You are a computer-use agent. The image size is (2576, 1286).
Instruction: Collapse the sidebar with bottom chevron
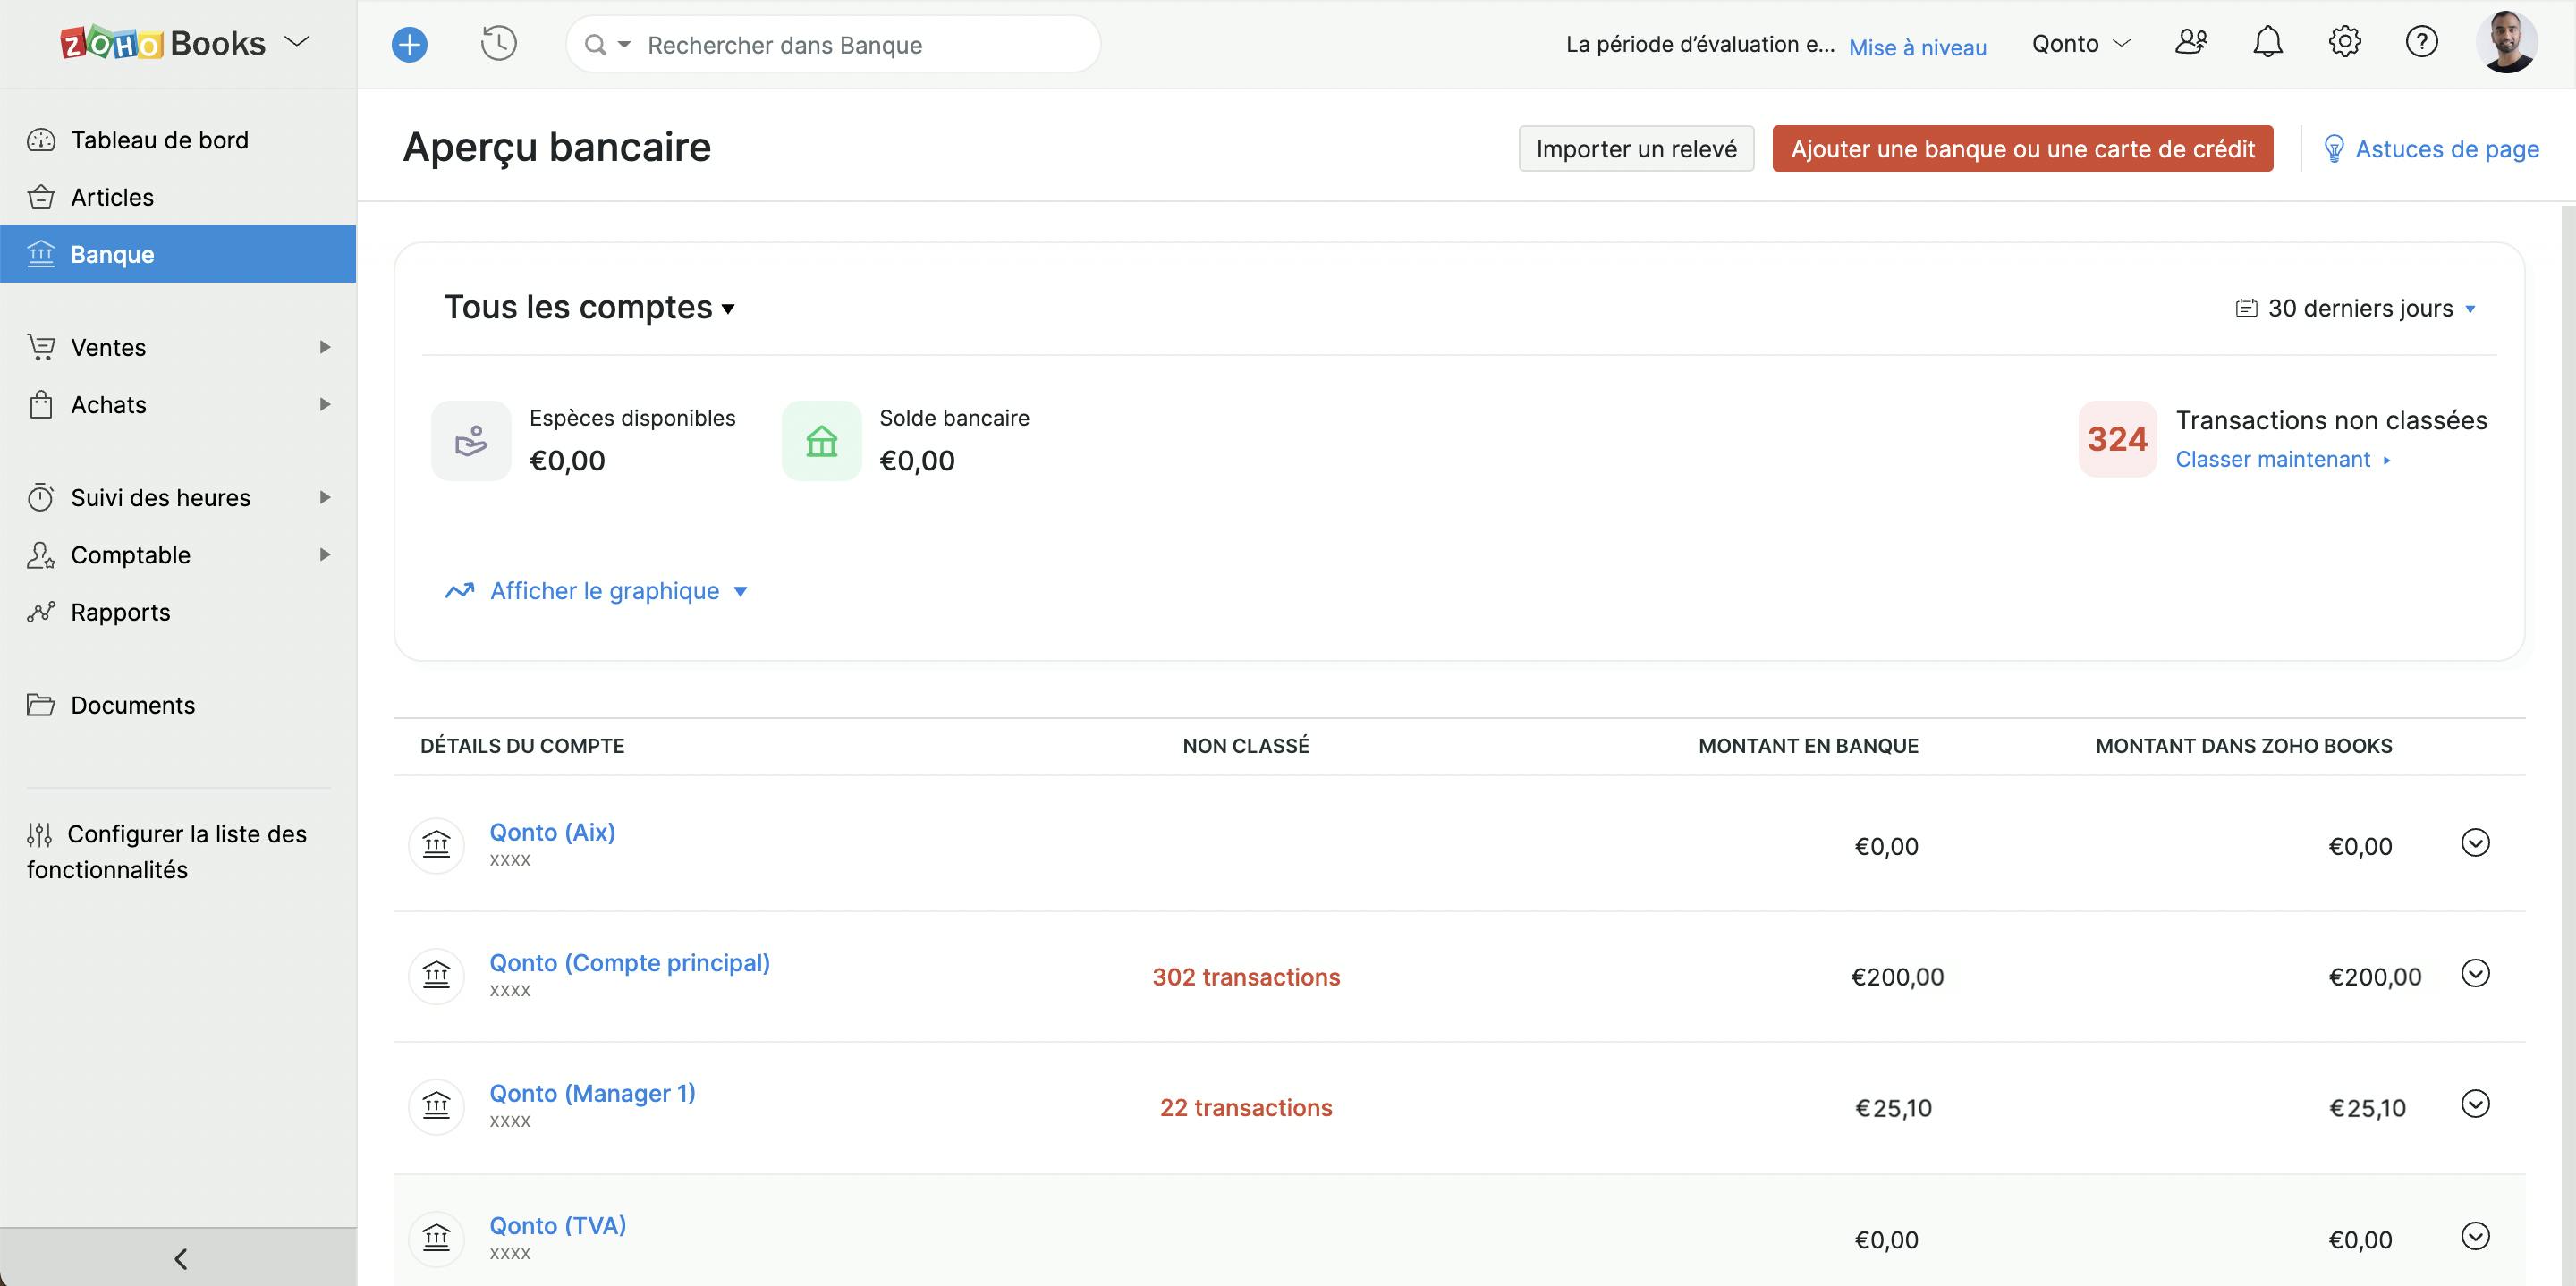180,1258
